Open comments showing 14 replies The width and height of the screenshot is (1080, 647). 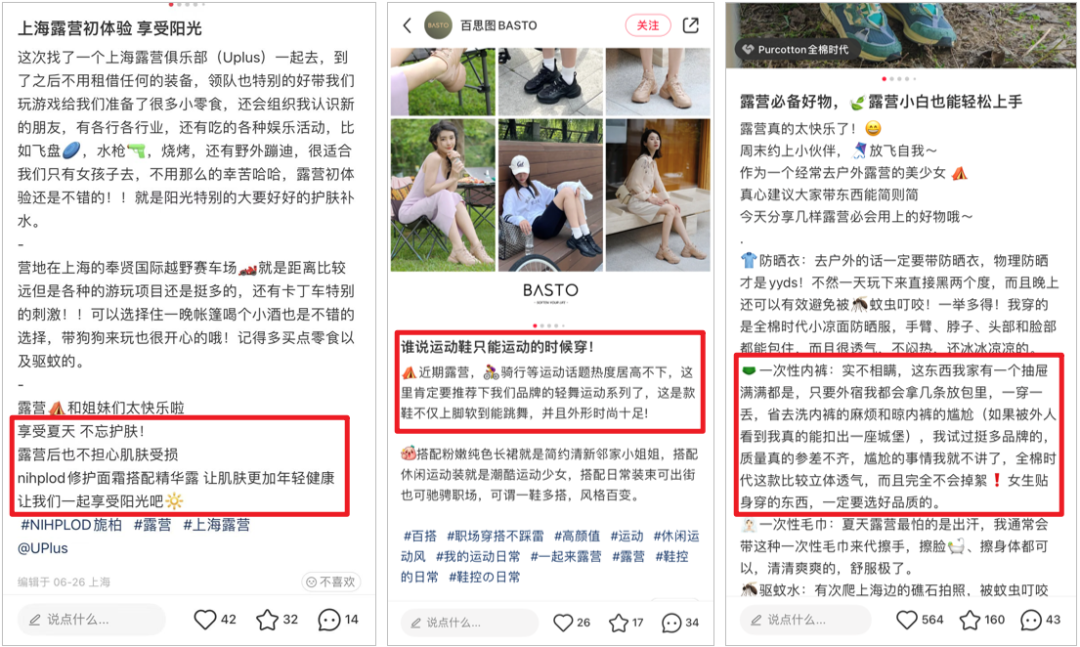tap(329, 619)
